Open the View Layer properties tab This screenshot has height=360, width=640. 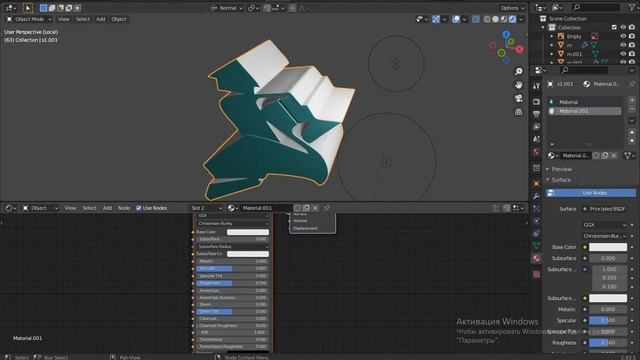tap(536, 127)
